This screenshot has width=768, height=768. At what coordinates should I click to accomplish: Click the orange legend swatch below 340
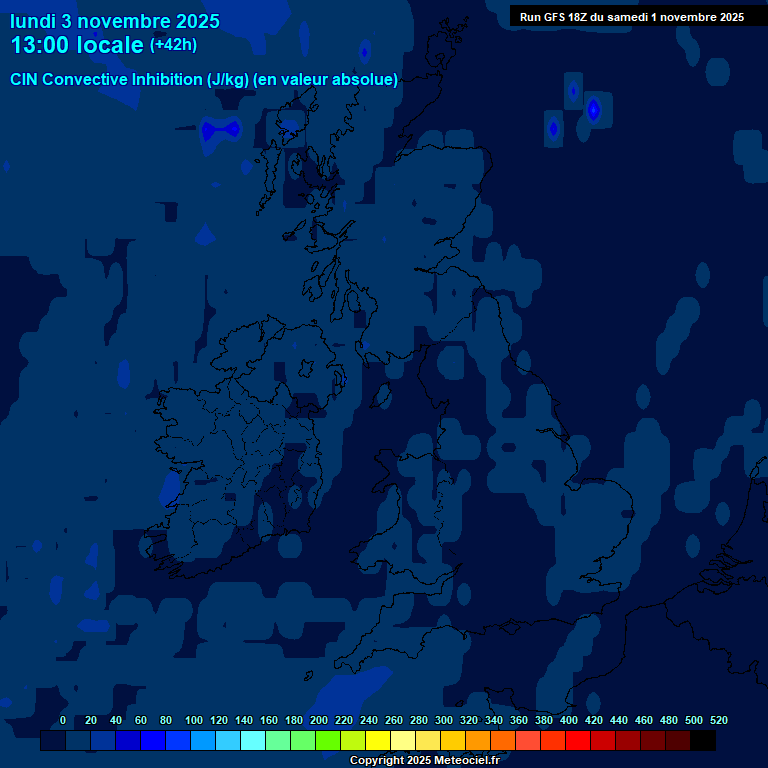pyautogui.click(x=503, y=741)
